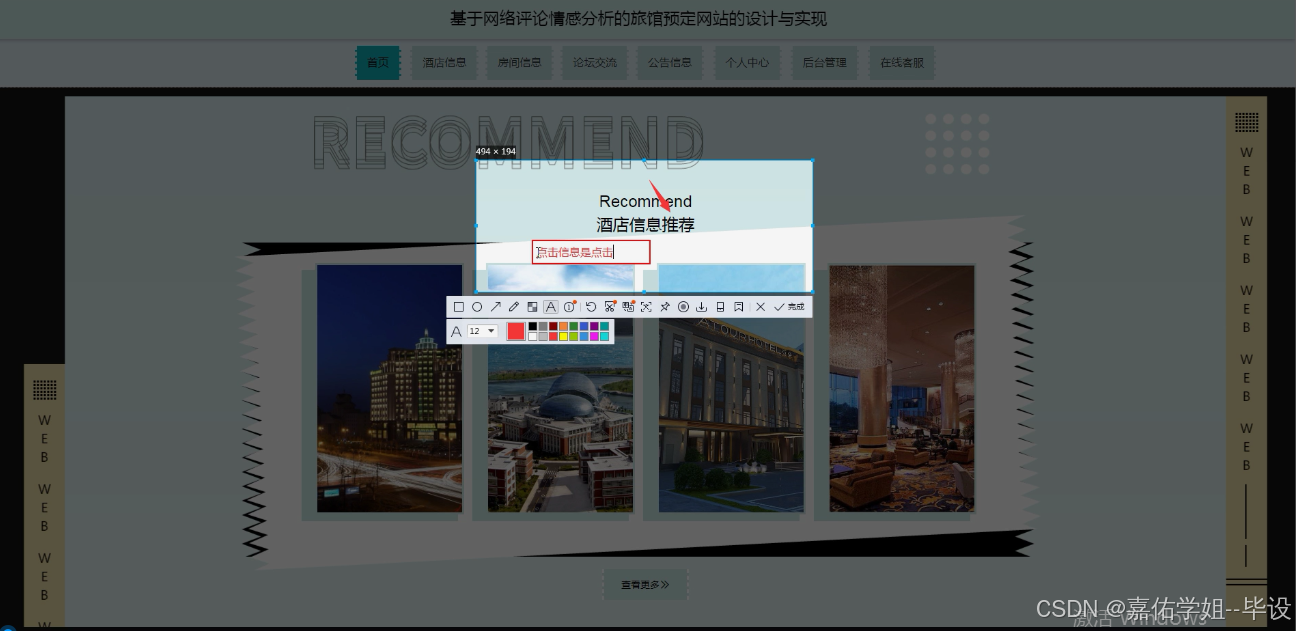
Task: Pick the yellow color swatch
Action: pos(563,337)
